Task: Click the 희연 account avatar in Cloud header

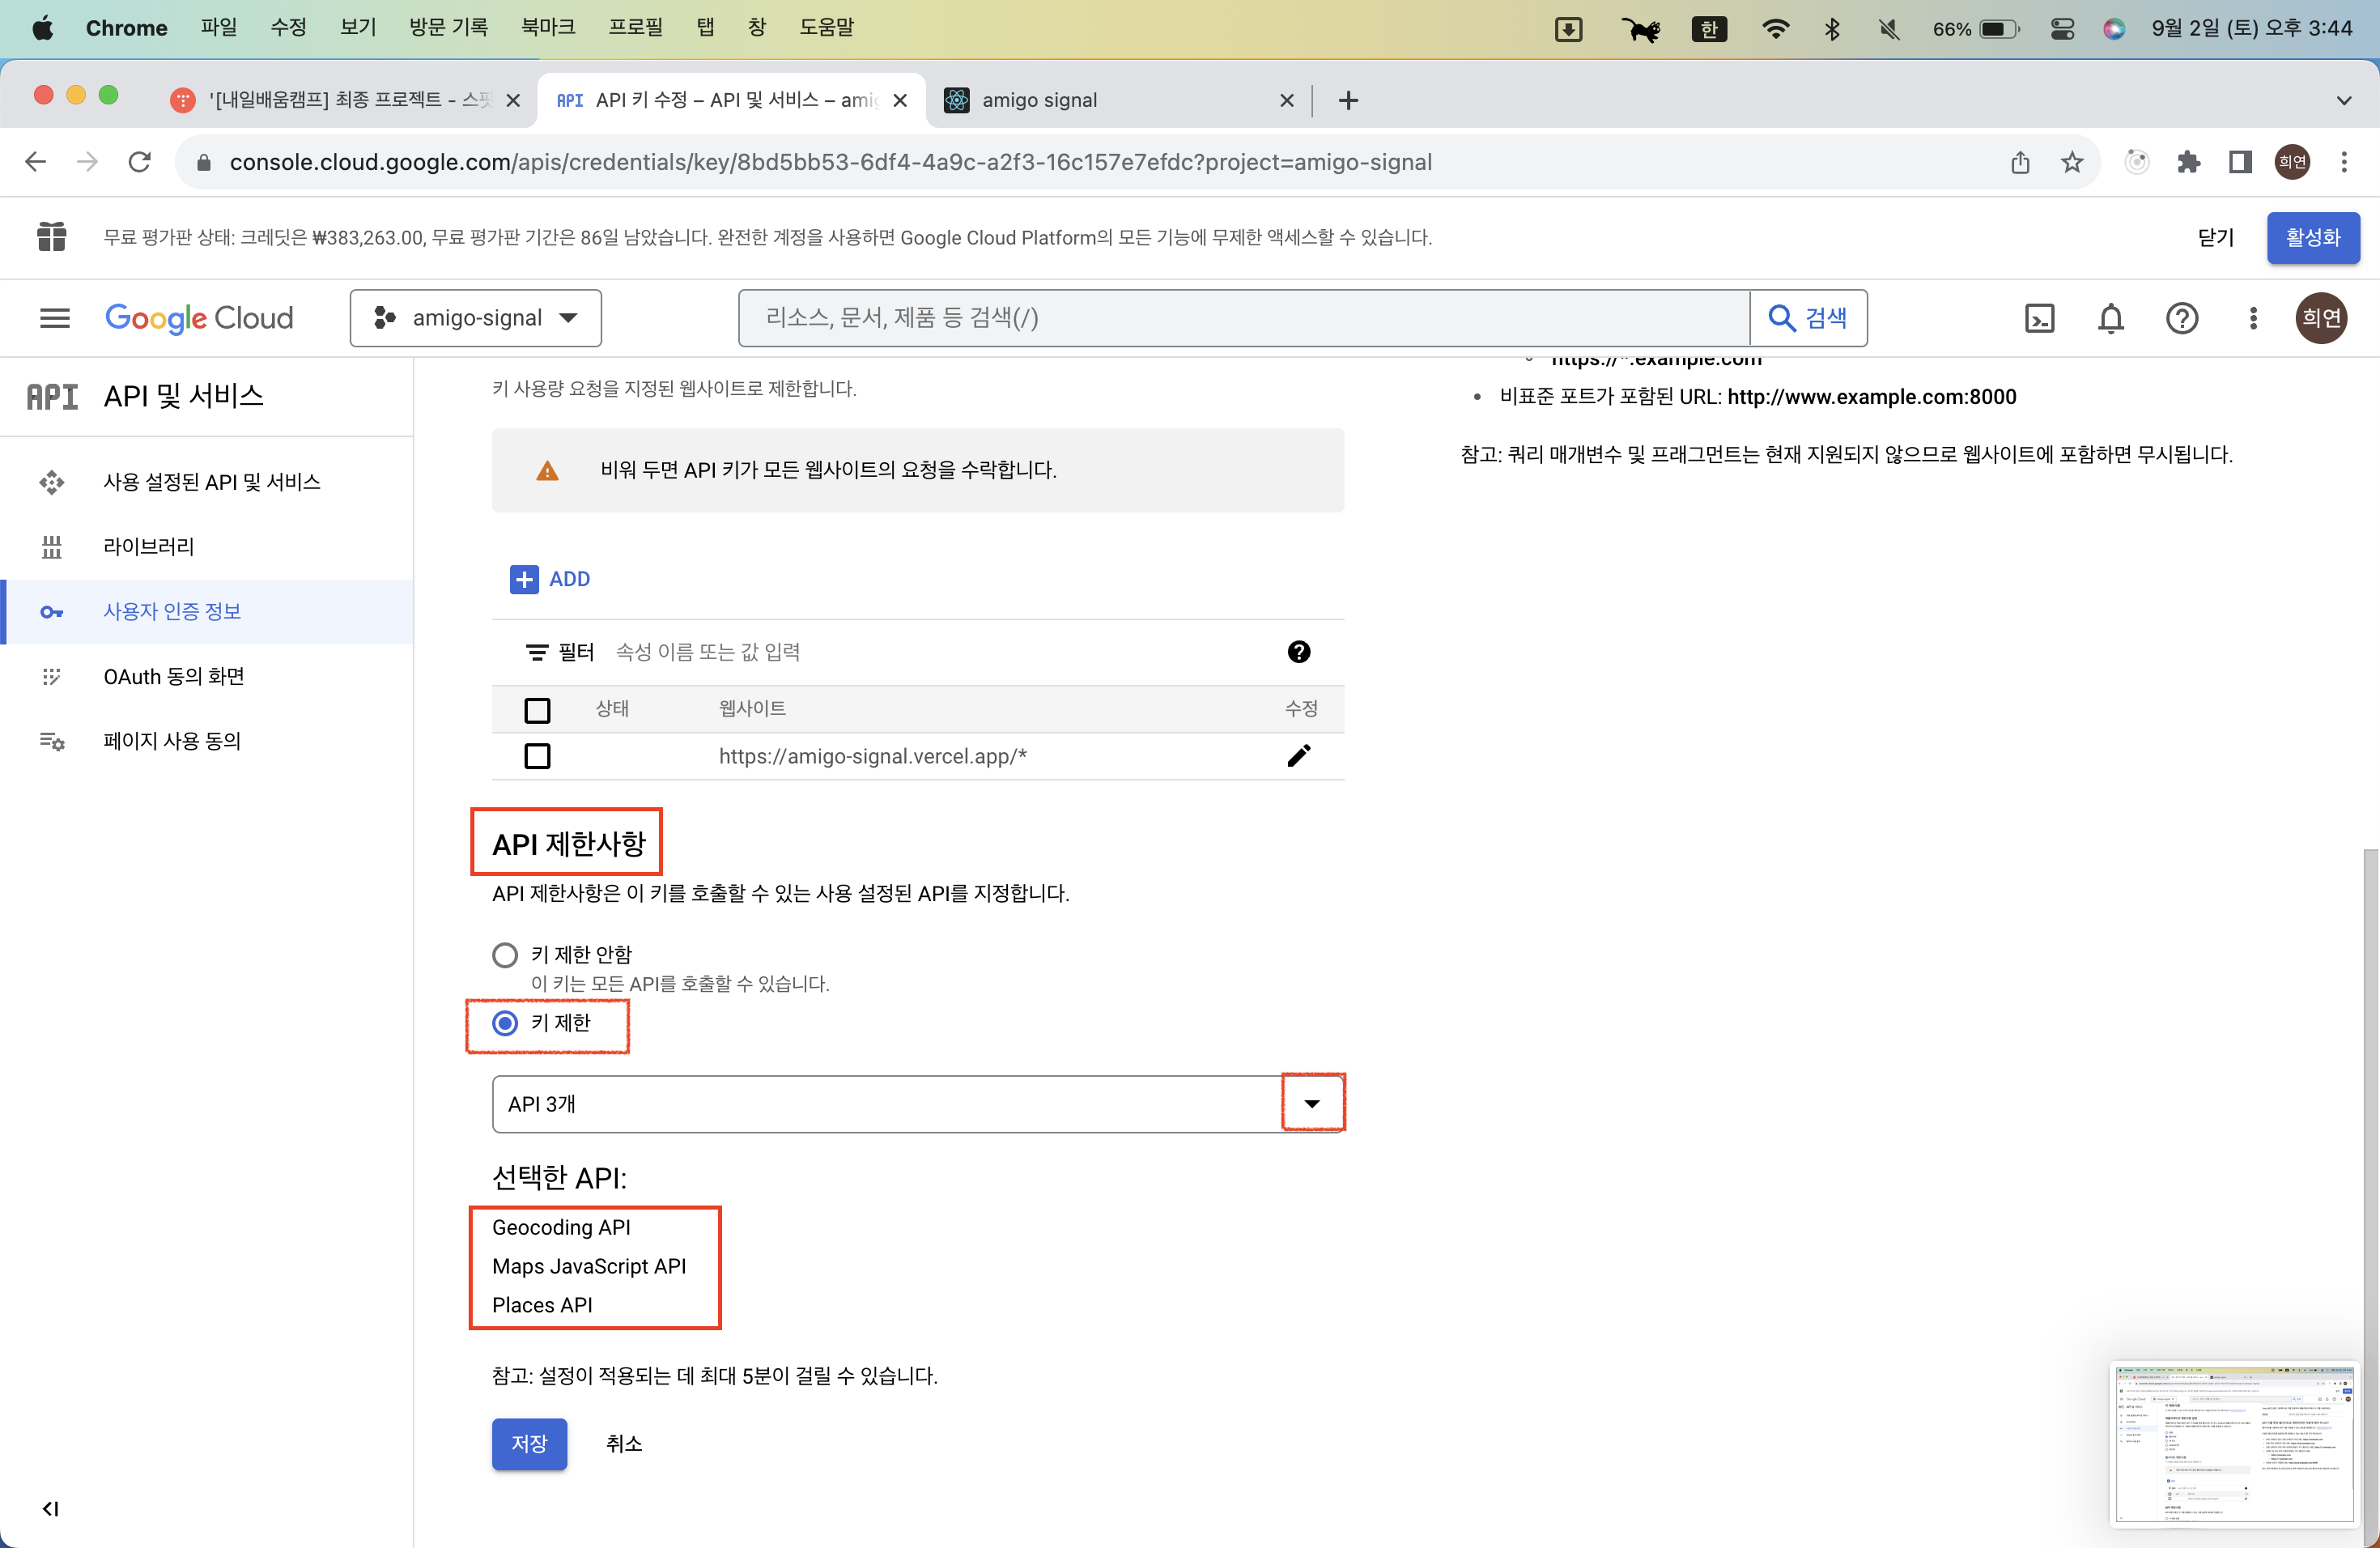Action: (2320, 318)
